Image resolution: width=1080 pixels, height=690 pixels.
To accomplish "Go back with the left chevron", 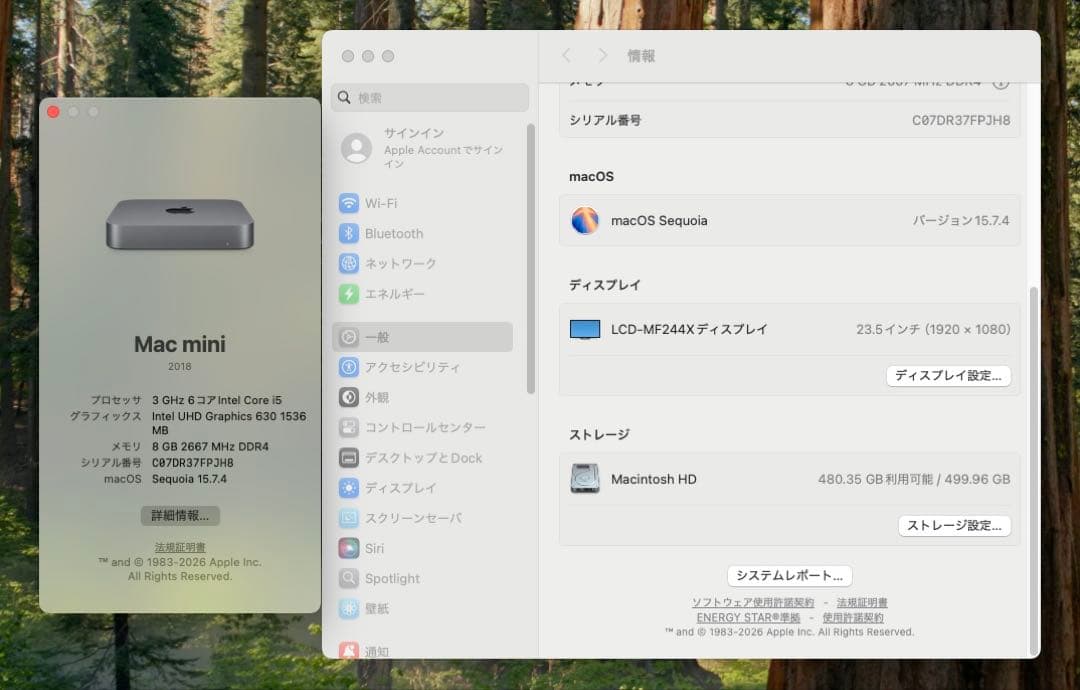I will click(x=566, y=56).
